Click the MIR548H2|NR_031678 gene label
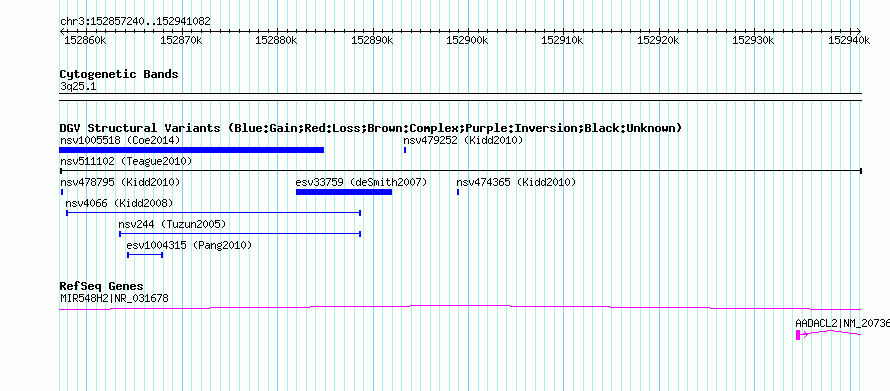890x391 pixels. (114, 298)
